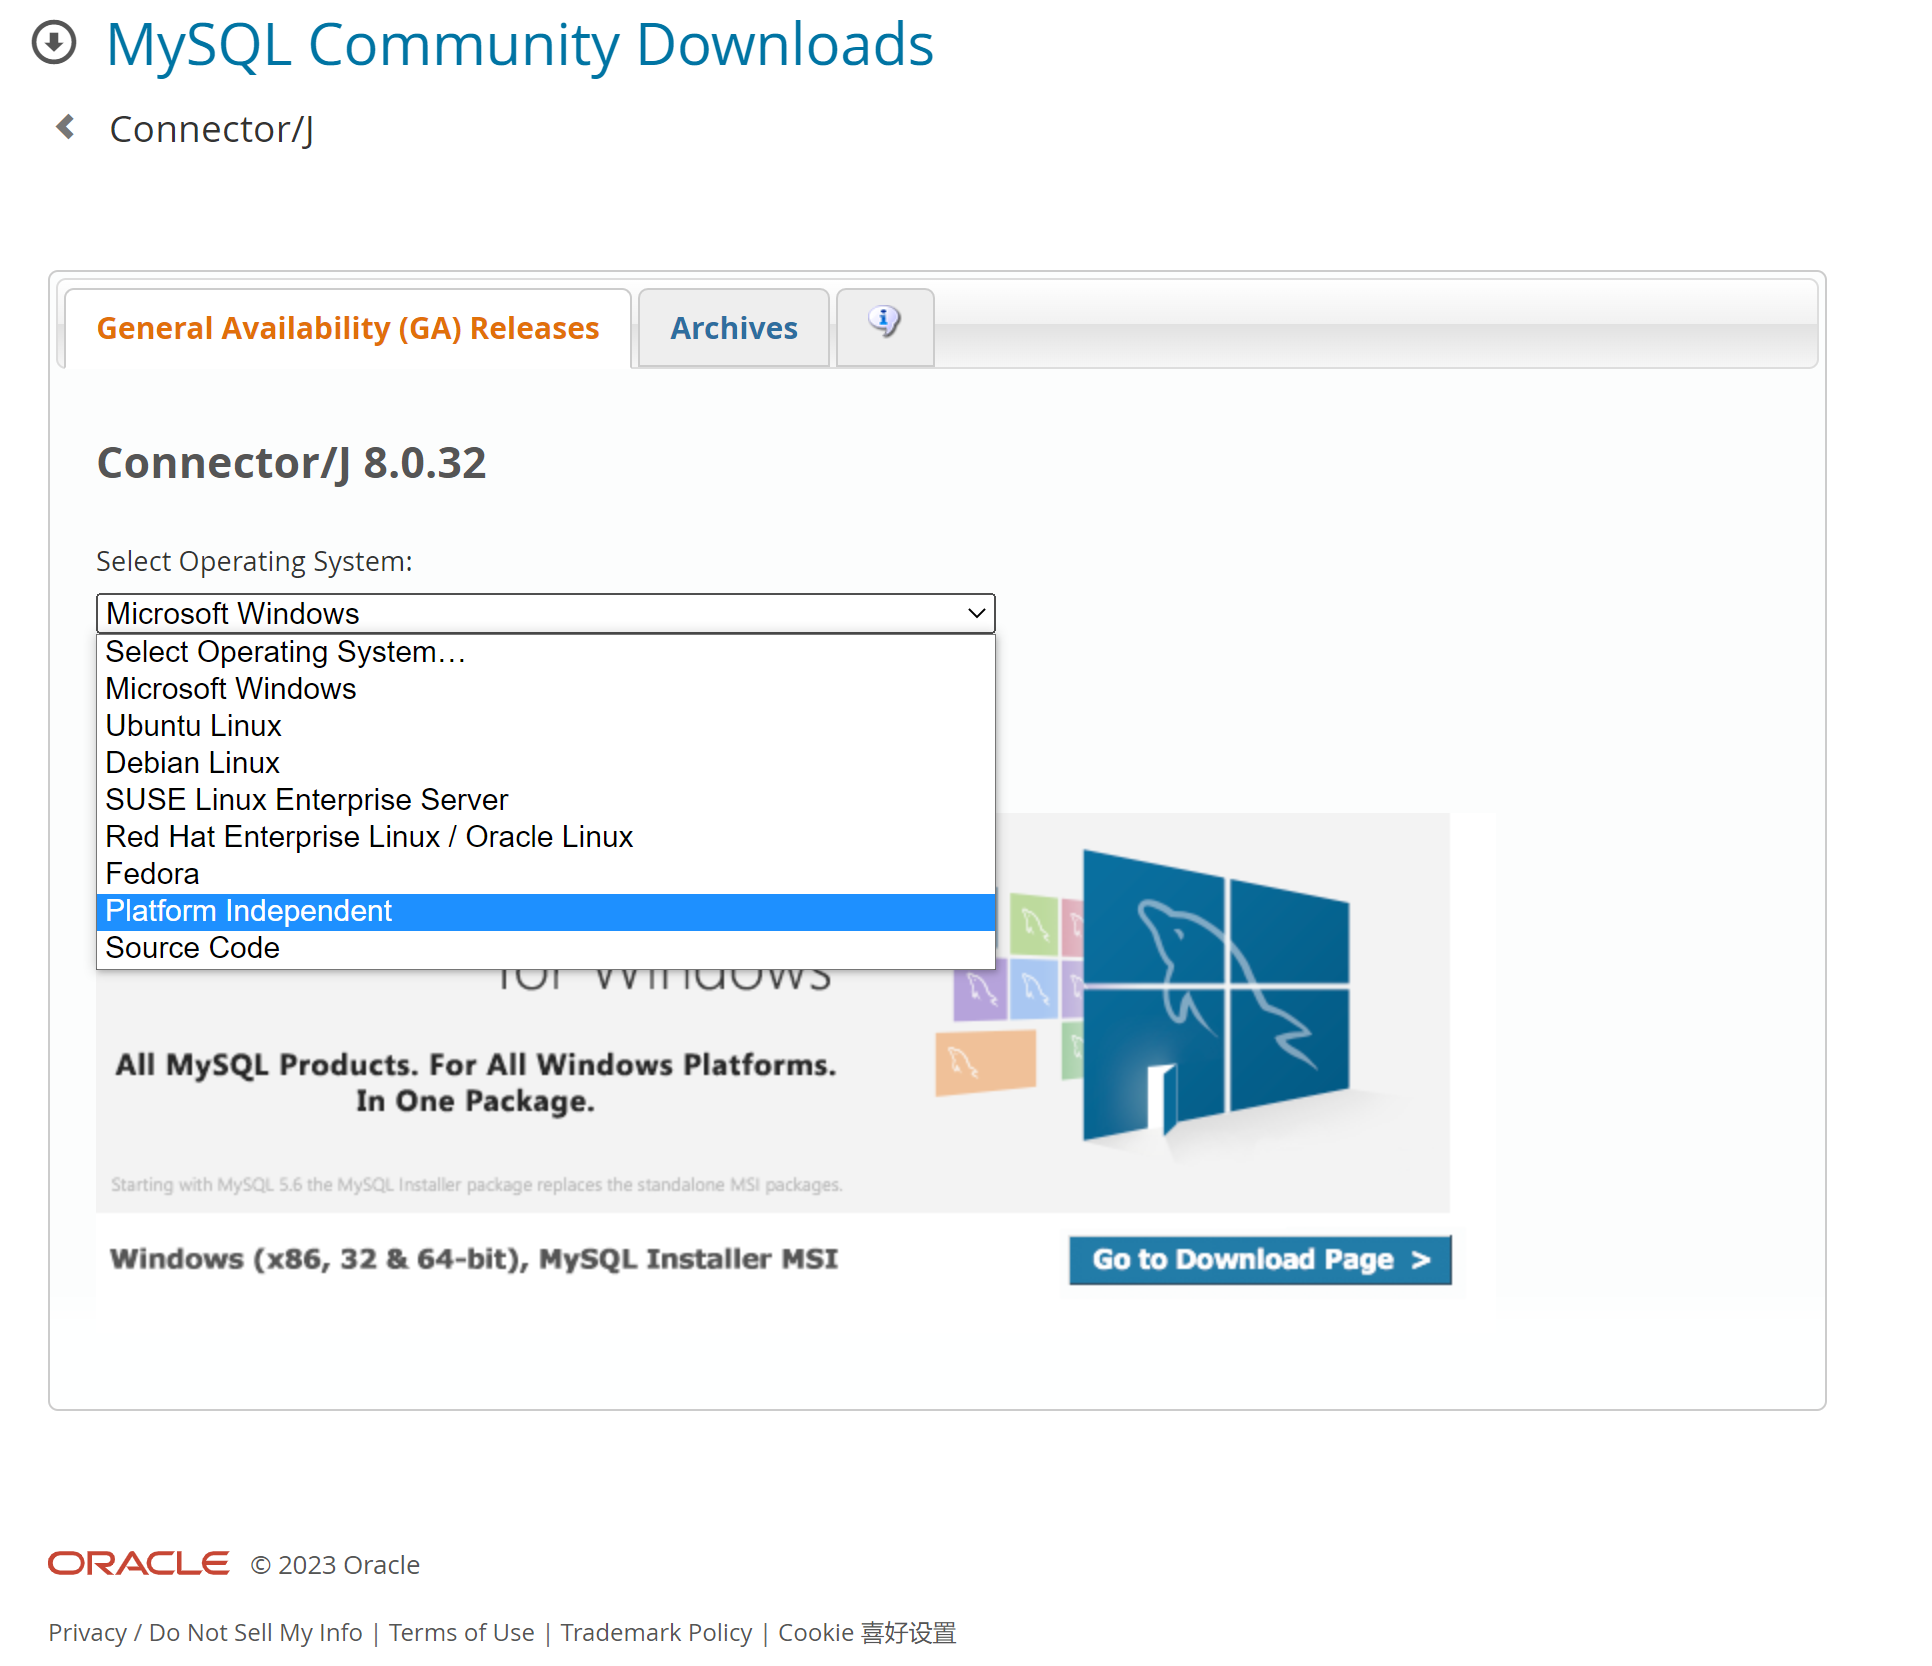
Task: Open the Terms of Use link
Action: point(461,1632)
